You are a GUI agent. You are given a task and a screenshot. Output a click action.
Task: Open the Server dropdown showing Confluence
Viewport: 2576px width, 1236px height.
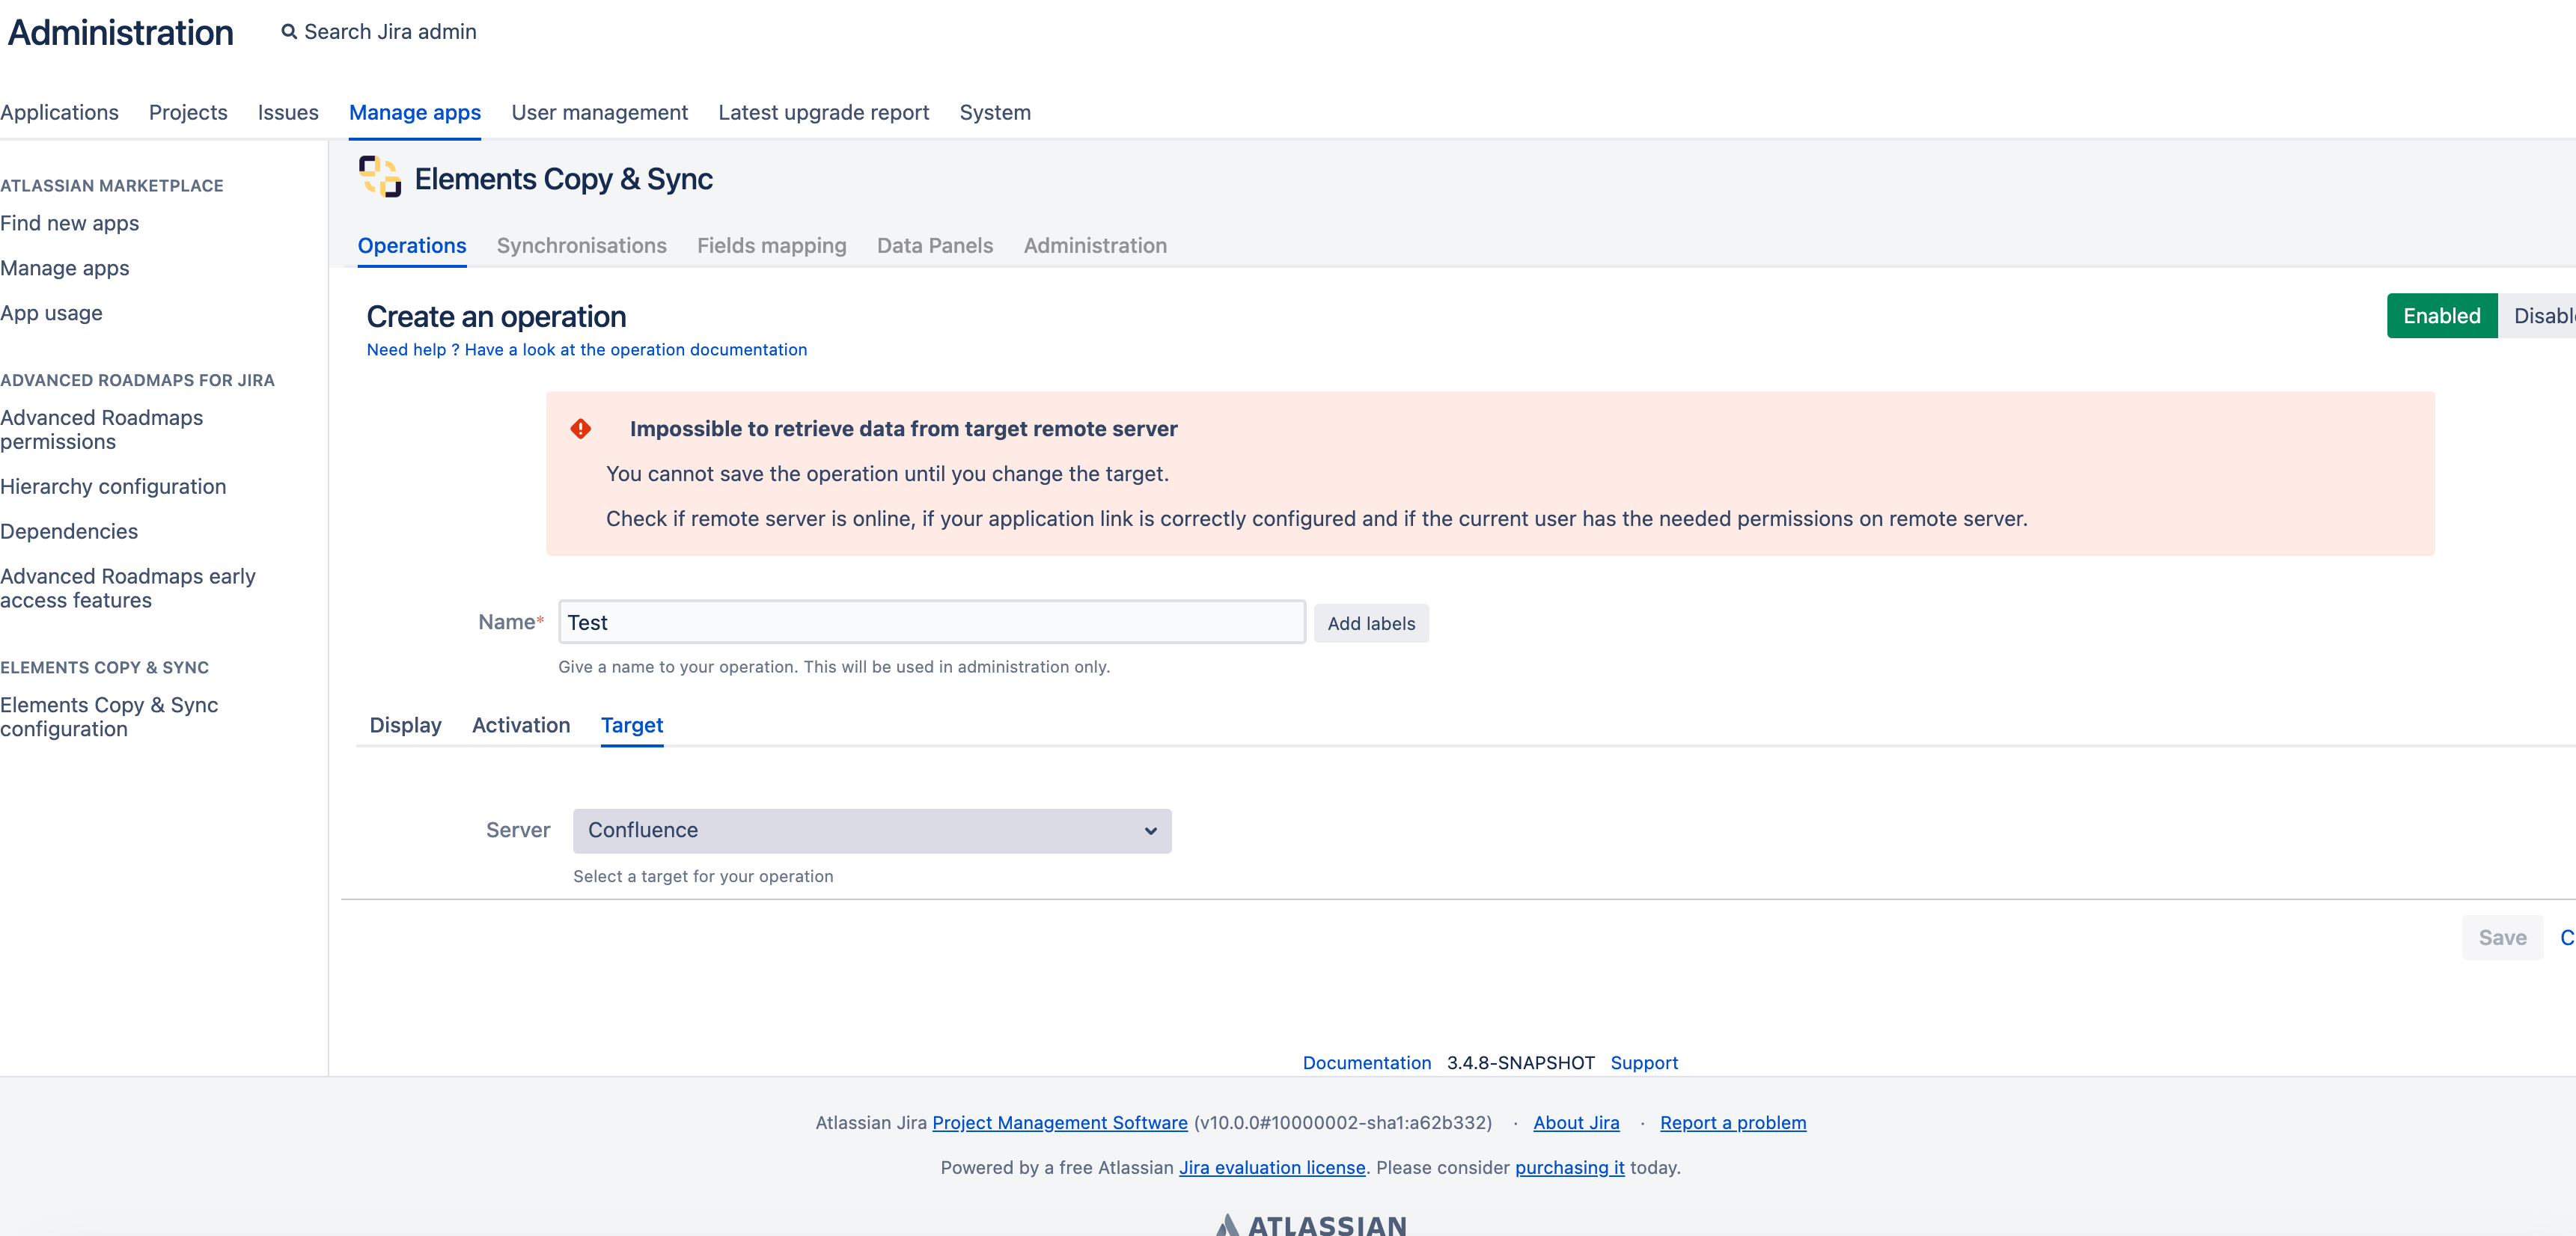tap(871, 831)
